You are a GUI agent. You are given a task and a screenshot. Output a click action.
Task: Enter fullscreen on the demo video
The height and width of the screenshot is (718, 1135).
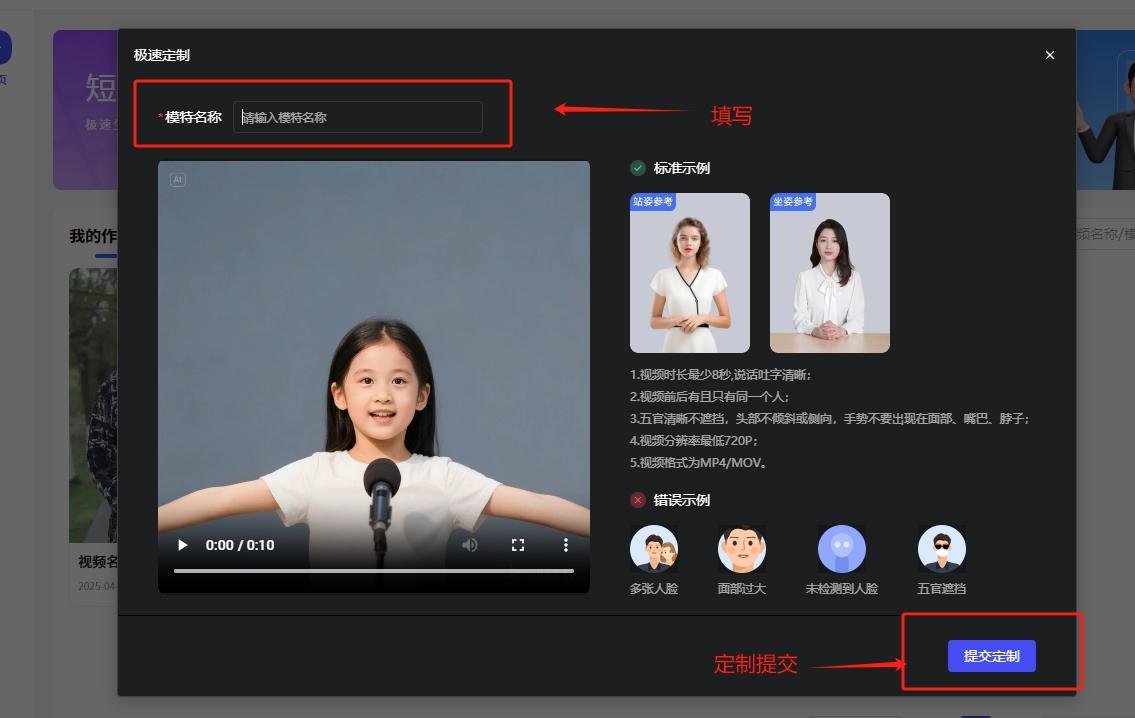pyautogui.click(x=518, y=545)
